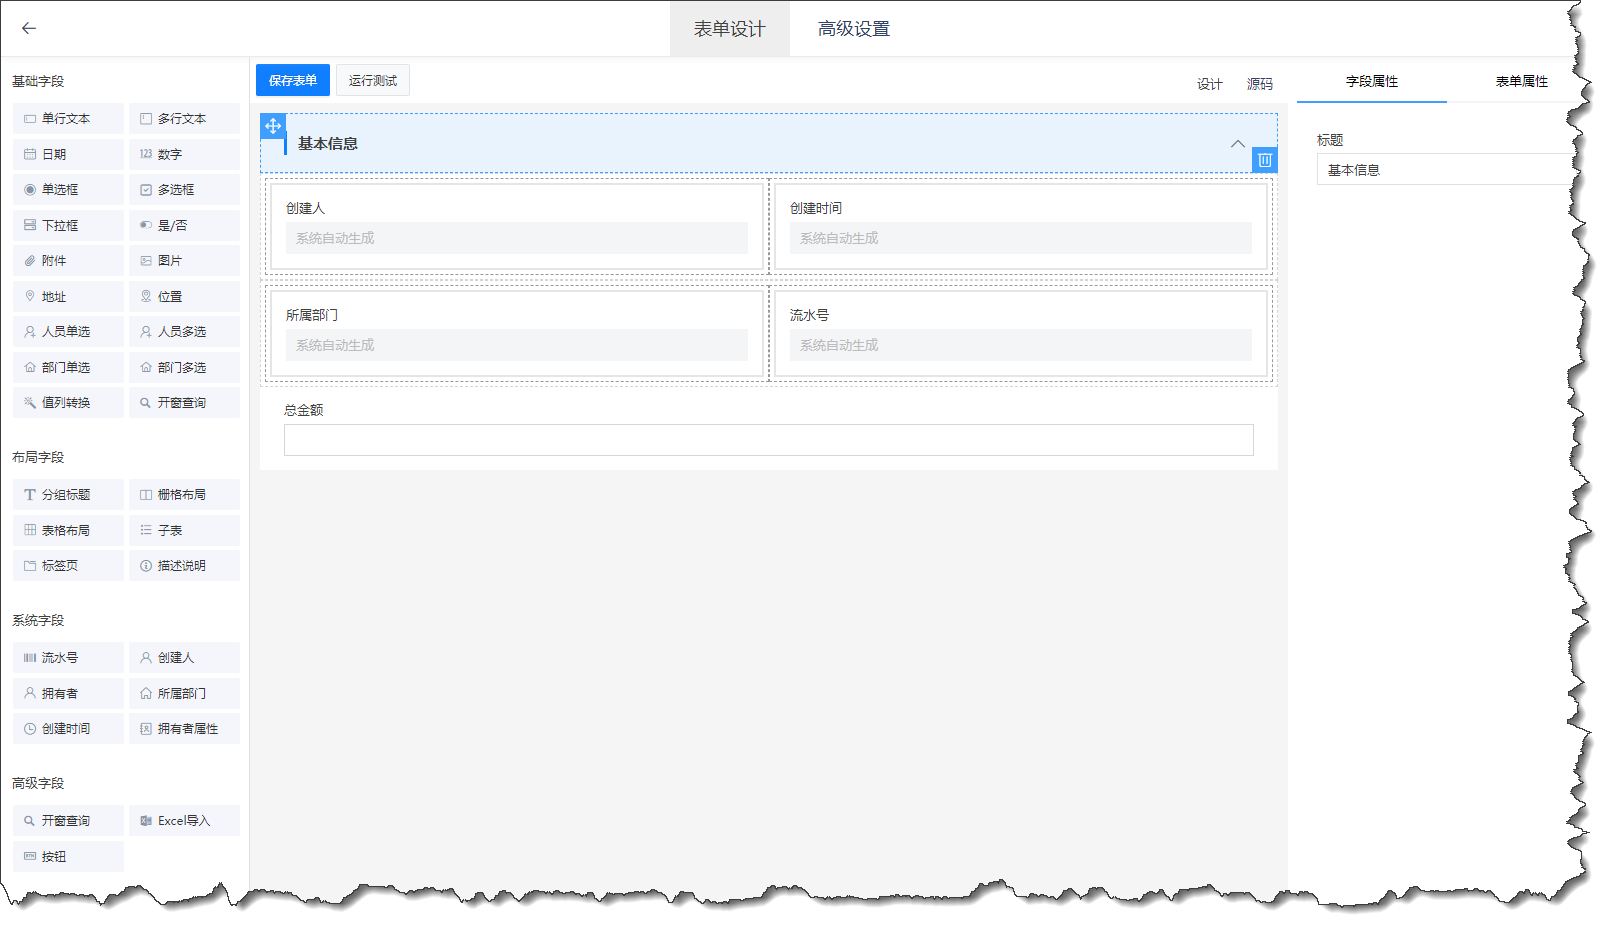Add a 是/否 switch field

coord(184,225)
